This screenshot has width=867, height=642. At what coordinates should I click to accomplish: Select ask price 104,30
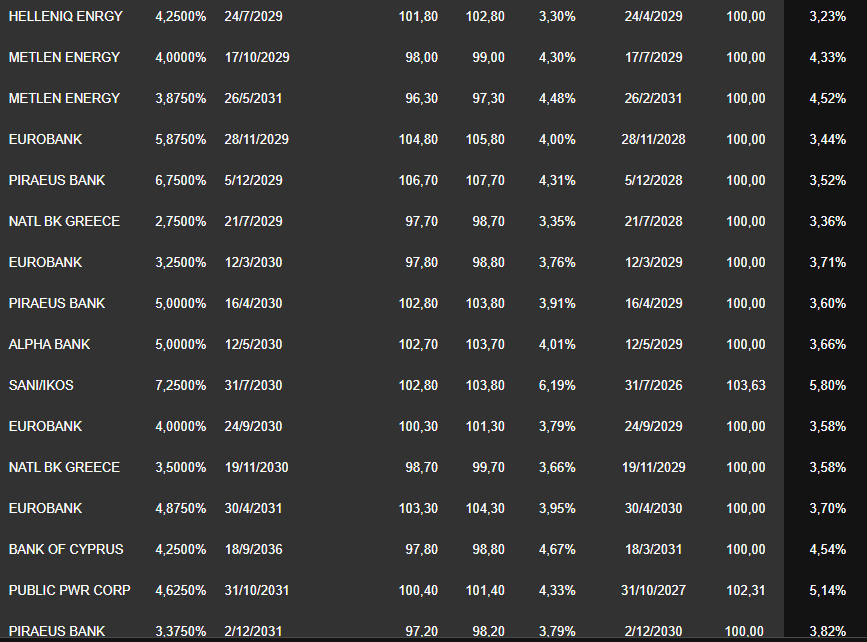click(485, 508)
